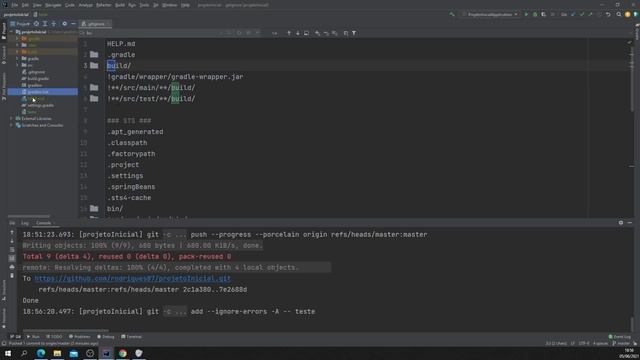
Task: Click folder gutter icon beside bin/ line
Action: coord(94,208)
